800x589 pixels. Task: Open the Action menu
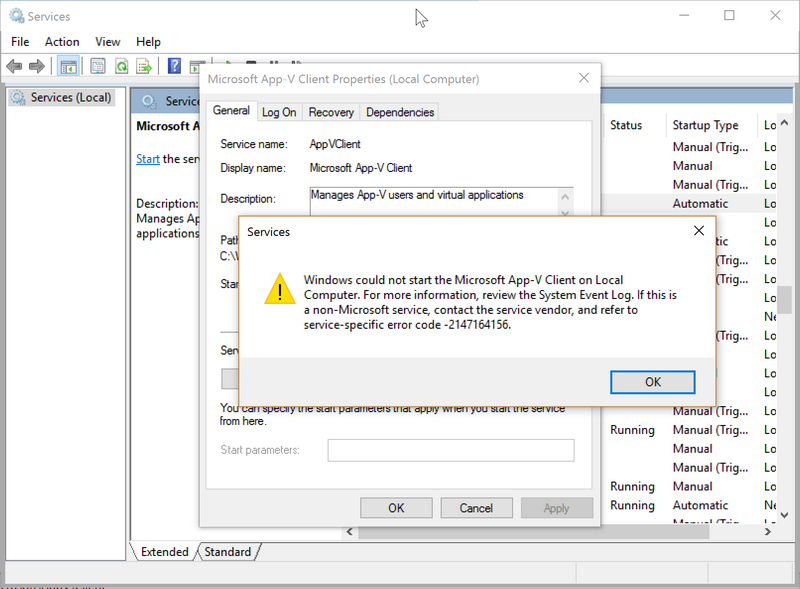pyautogui.click(x=62, y=42)
